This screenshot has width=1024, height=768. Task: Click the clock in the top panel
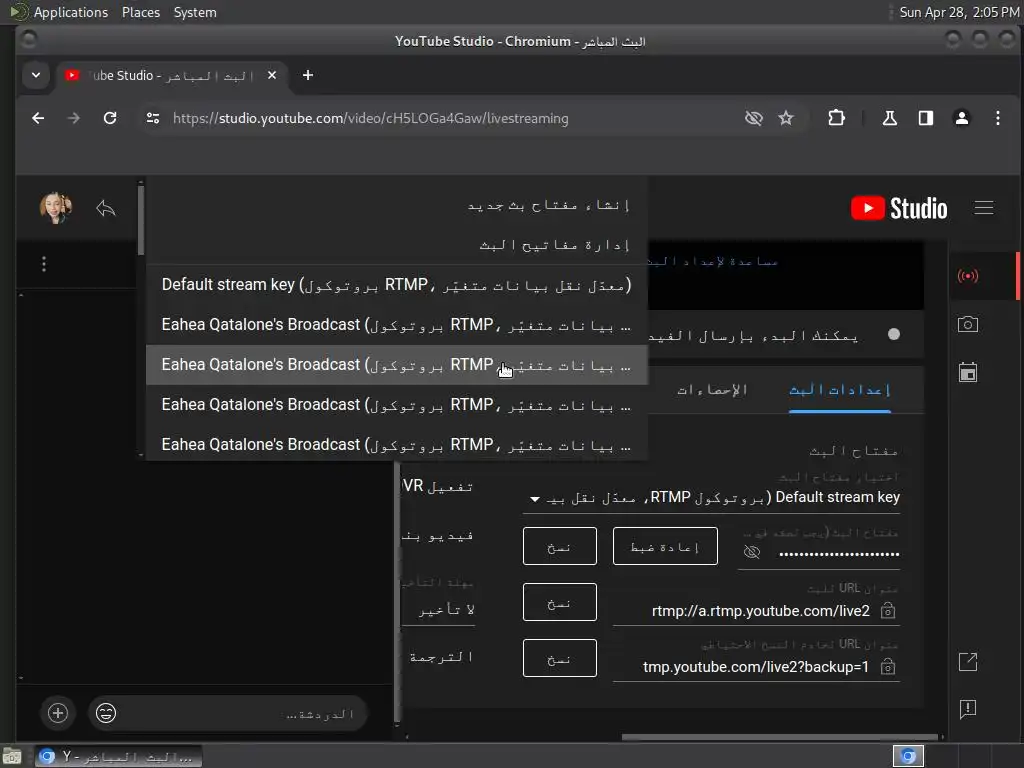[x=959, y=12]
